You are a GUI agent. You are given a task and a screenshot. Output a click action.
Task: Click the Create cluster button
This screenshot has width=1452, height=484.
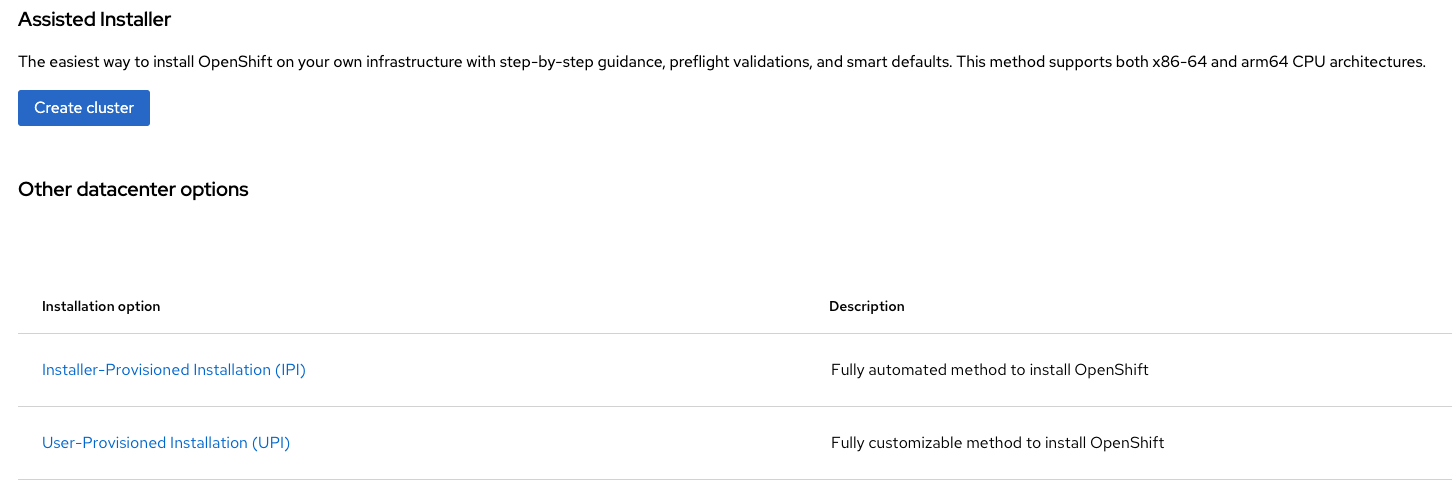[x=84, y=108]
